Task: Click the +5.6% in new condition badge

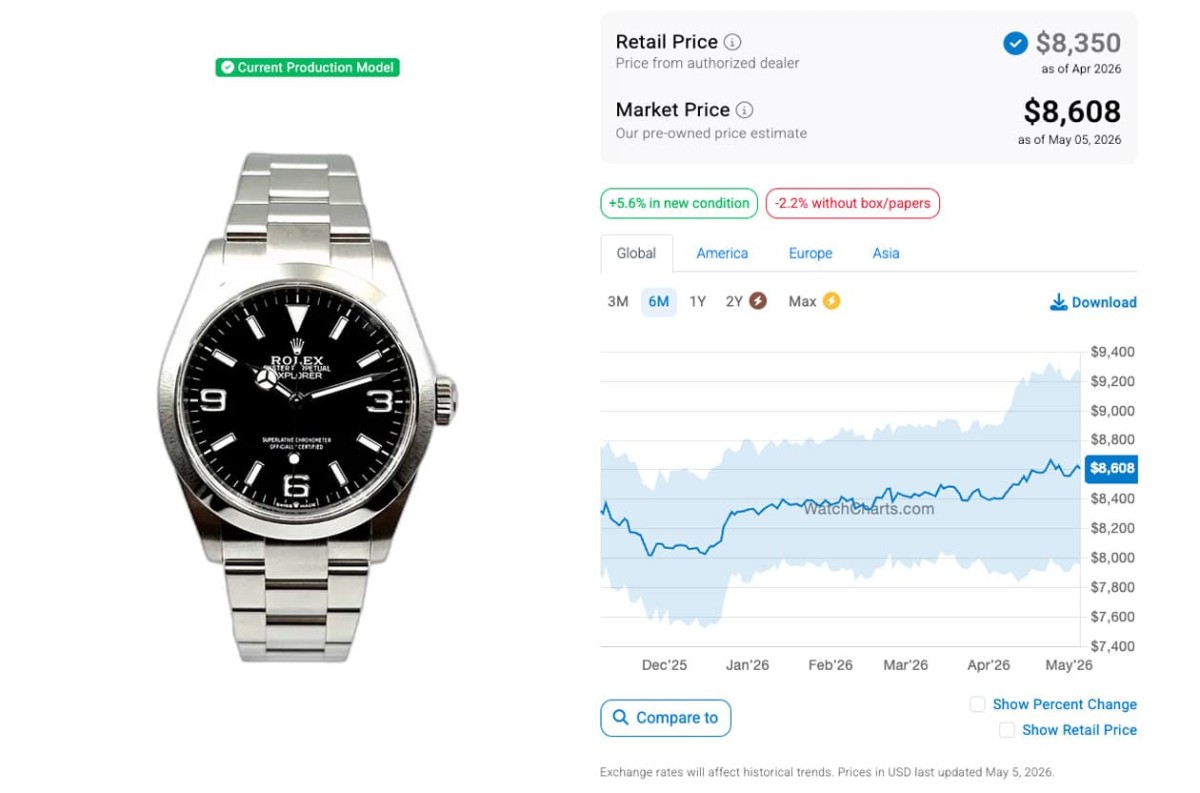Action: point(679,203)
